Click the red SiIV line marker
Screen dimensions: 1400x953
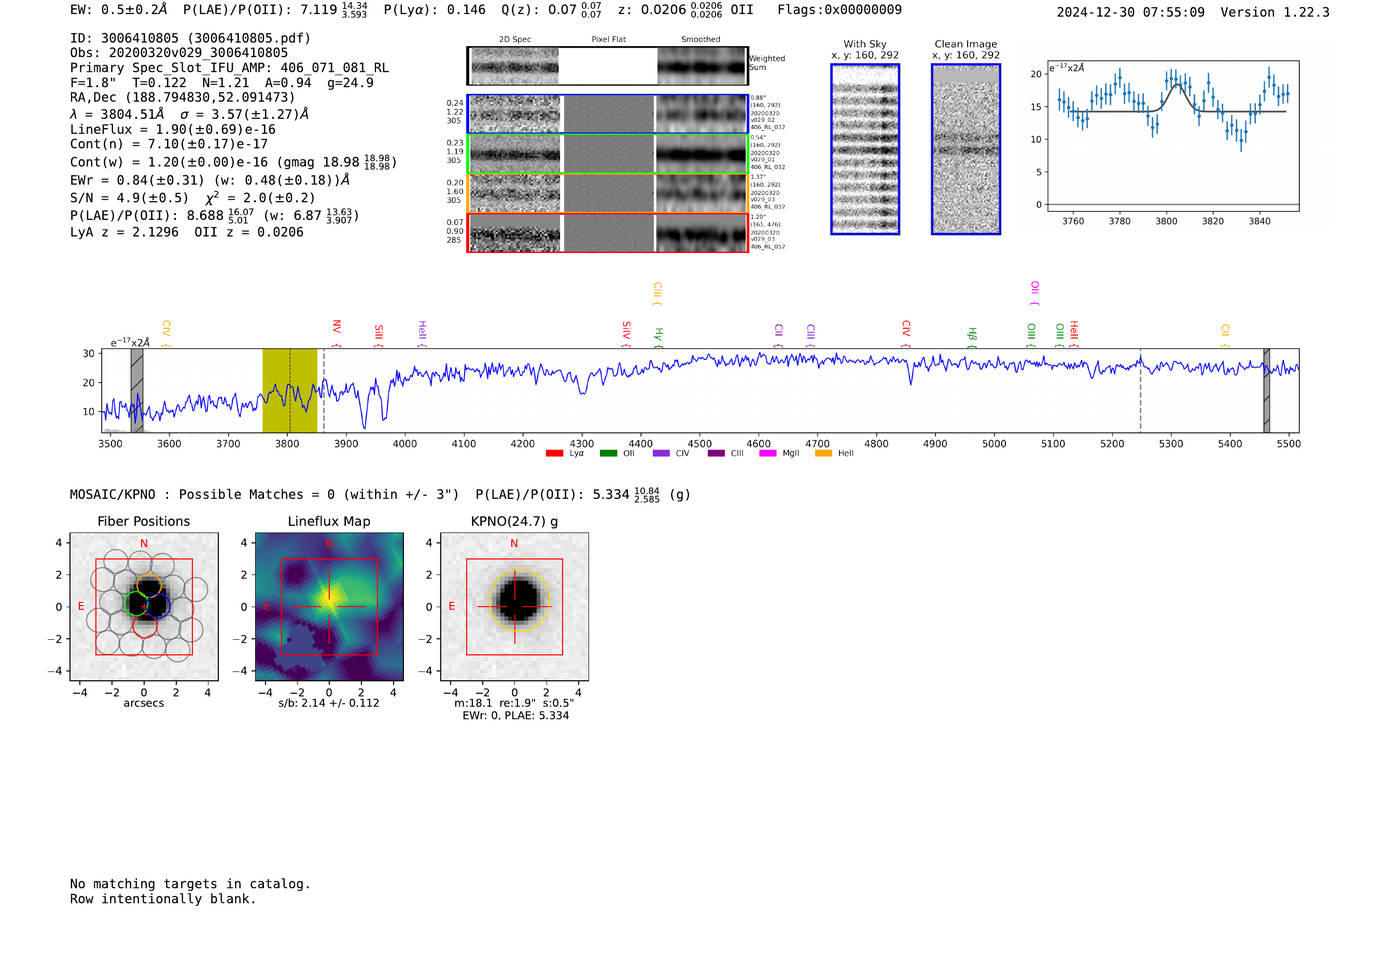(627, 332)
